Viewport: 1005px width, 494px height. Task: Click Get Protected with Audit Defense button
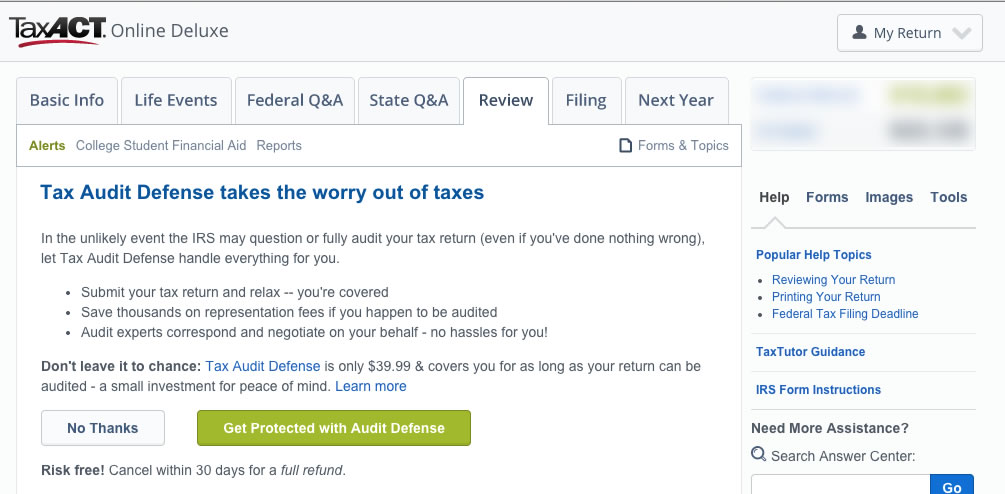[334, 428]
